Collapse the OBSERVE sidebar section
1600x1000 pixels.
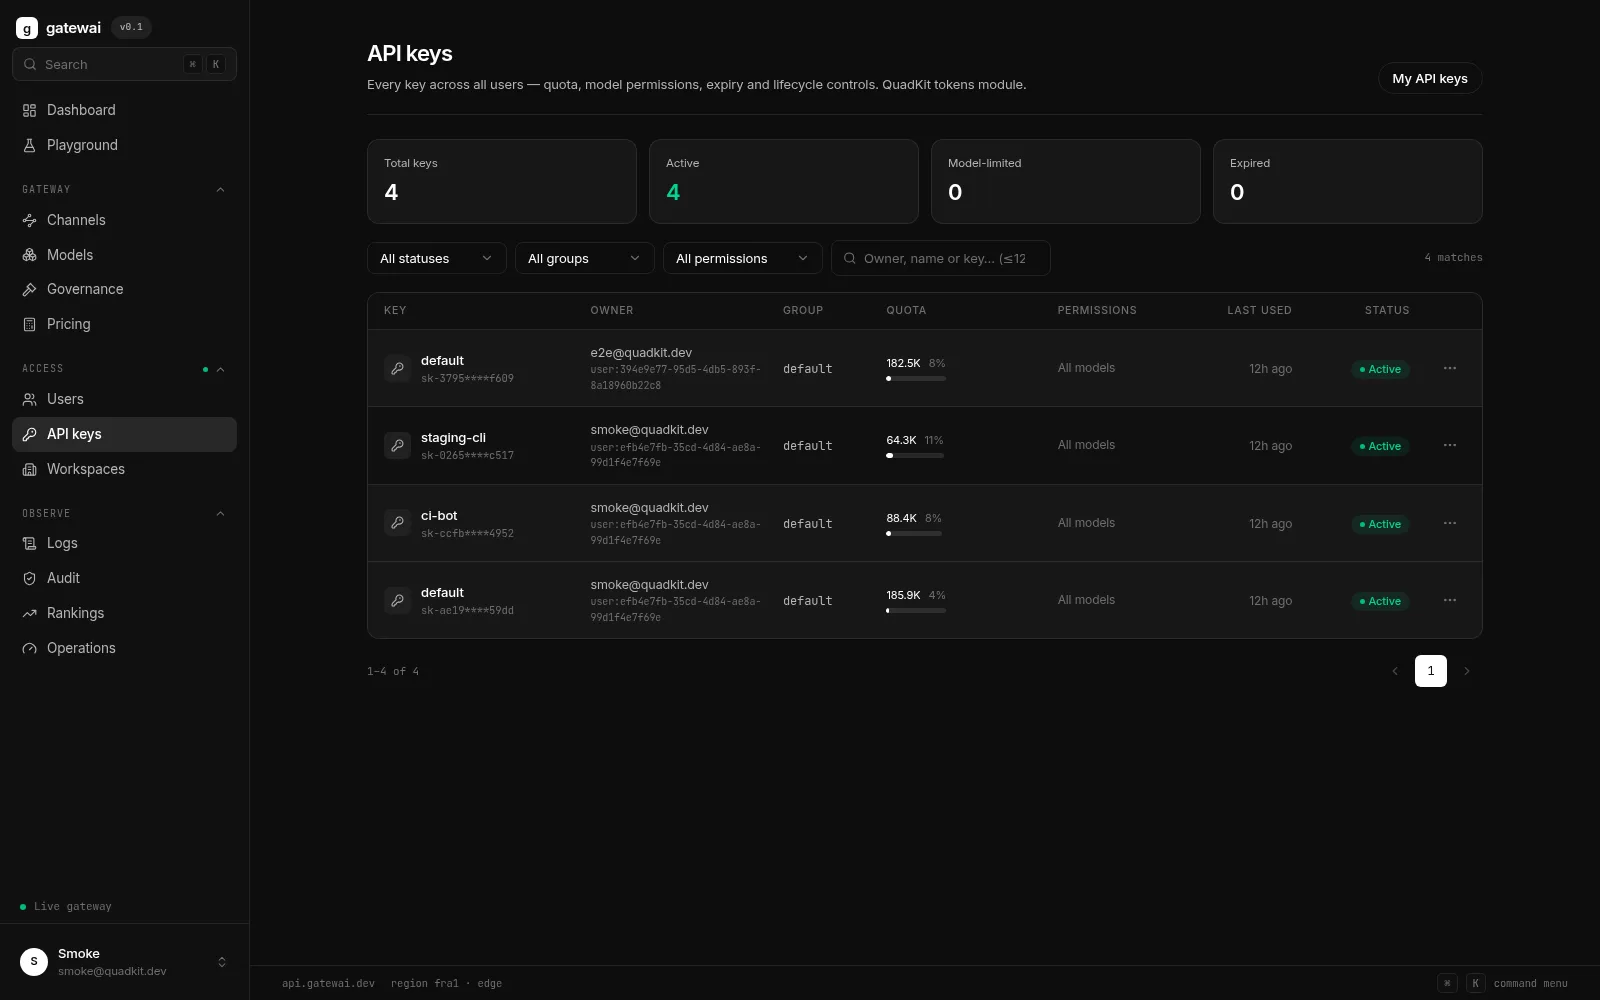tap(220, 514)
